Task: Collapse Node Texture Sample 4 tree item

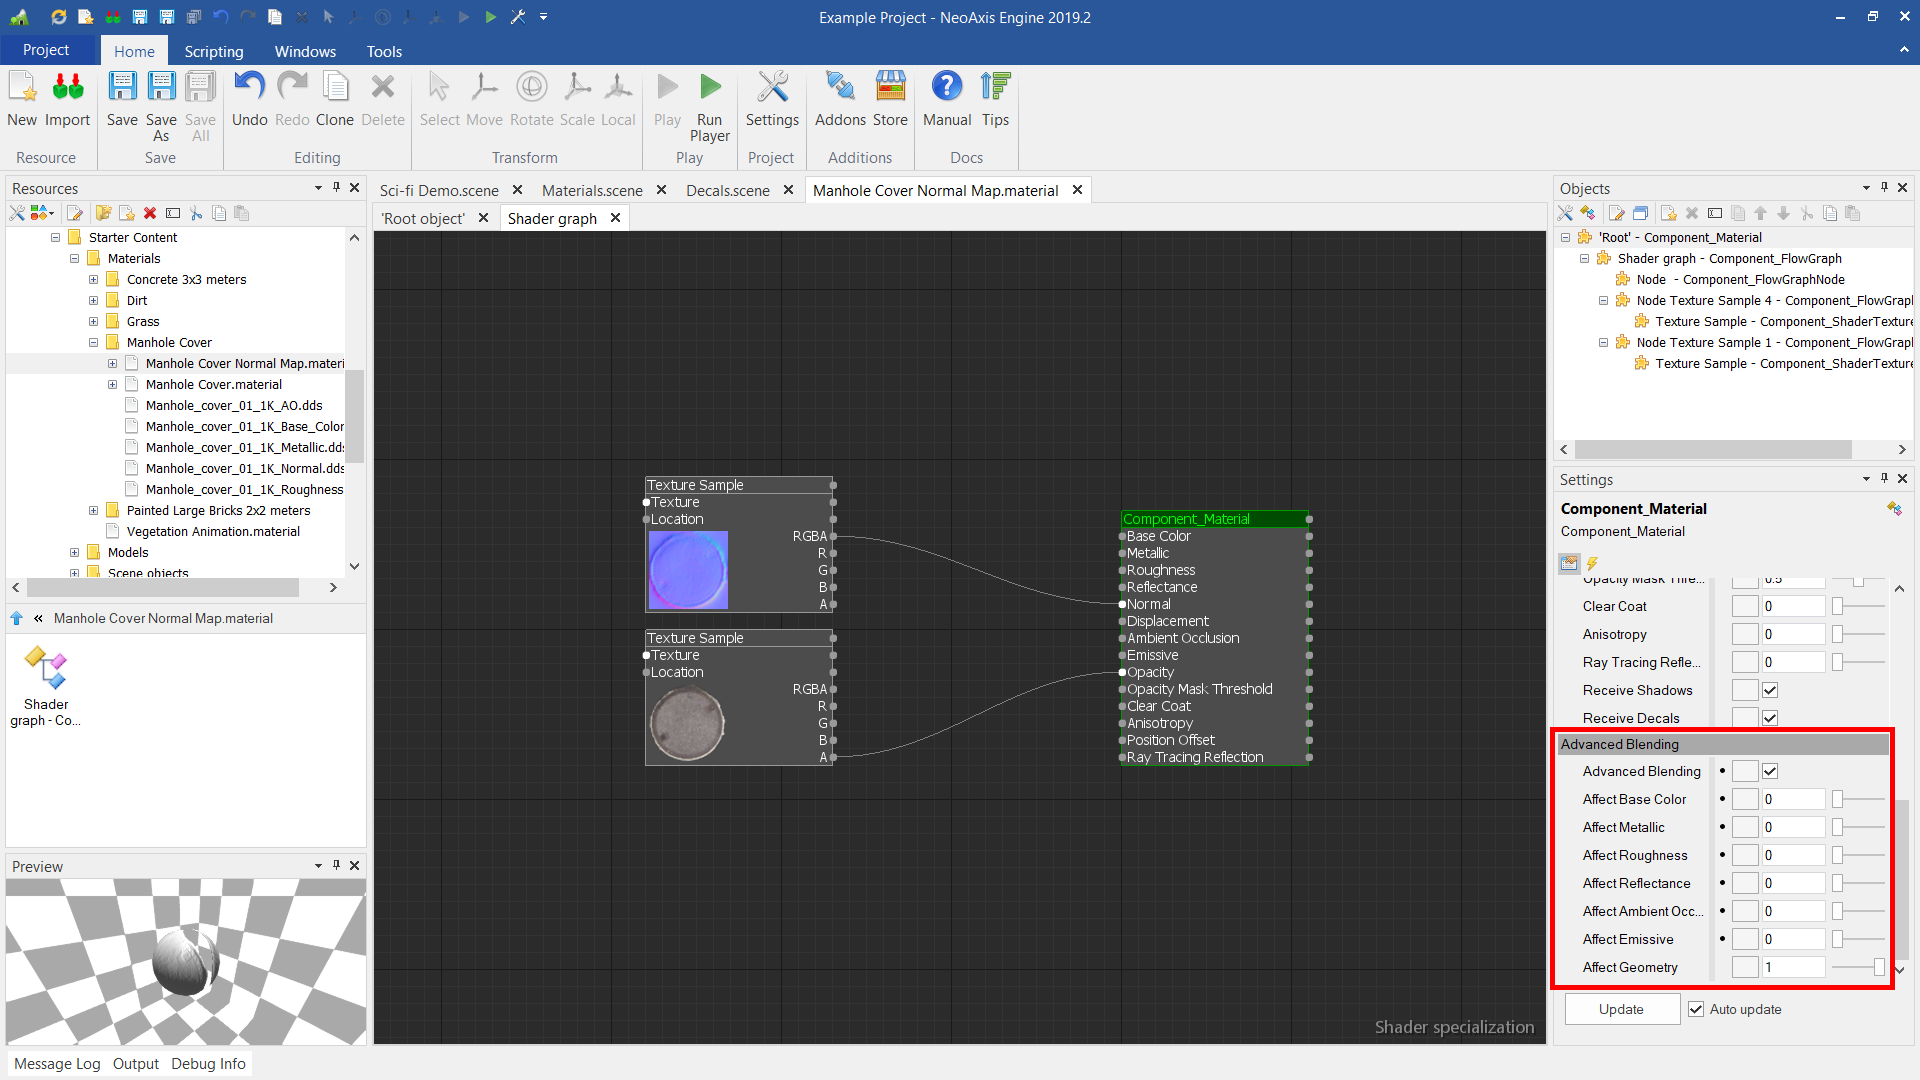Action: pyautogui.click(x=1603, y=301)
